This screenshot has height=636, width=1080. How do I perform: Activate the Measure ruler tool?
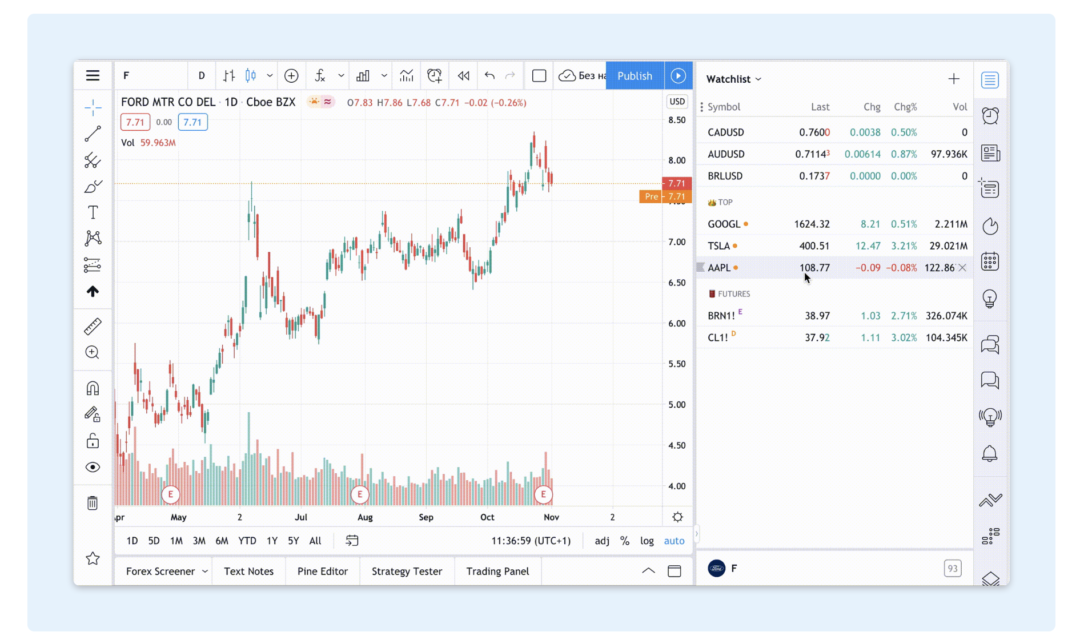pos(93,325)
